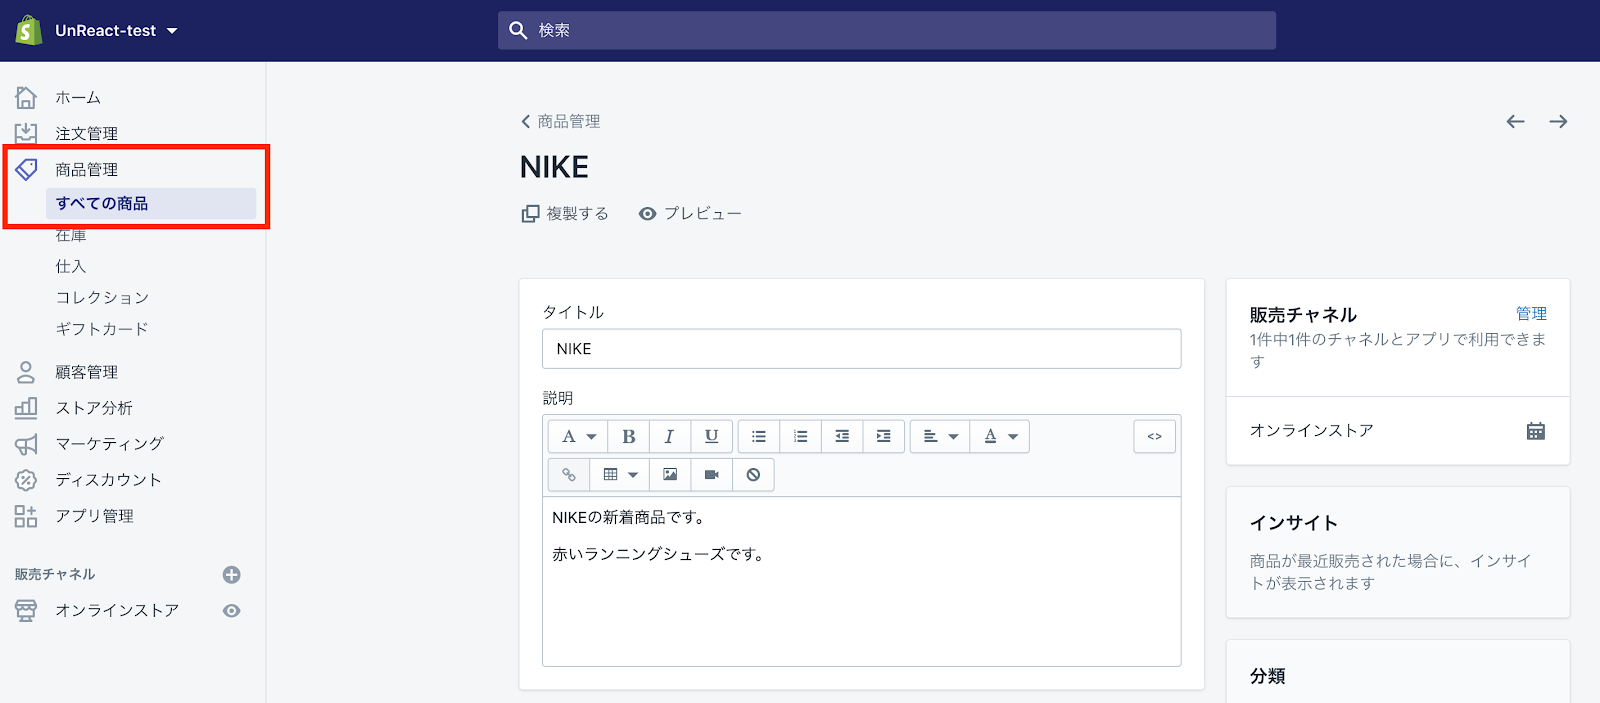Viewport: 1600px width, 703px height.
Task: Toggle underline formatting
Action: point(711,436)
